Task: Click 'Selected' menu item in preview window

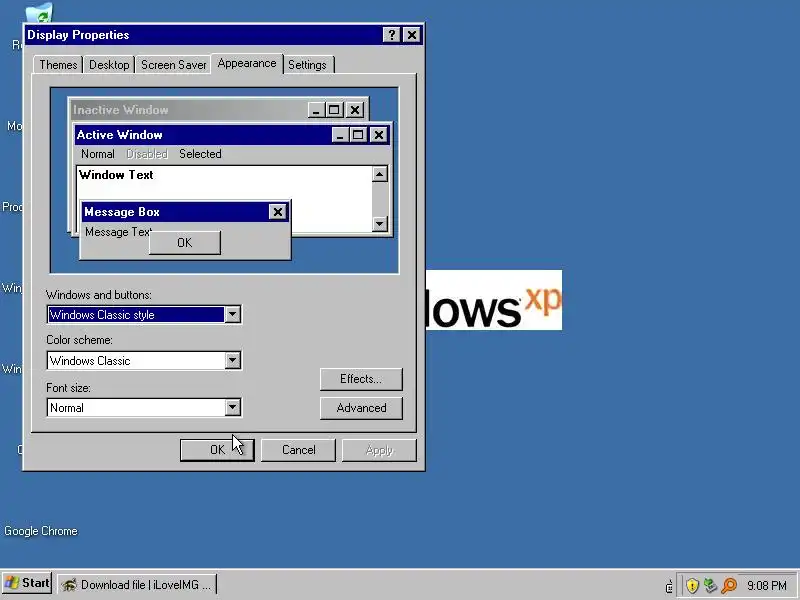Action: pos(200,154)
